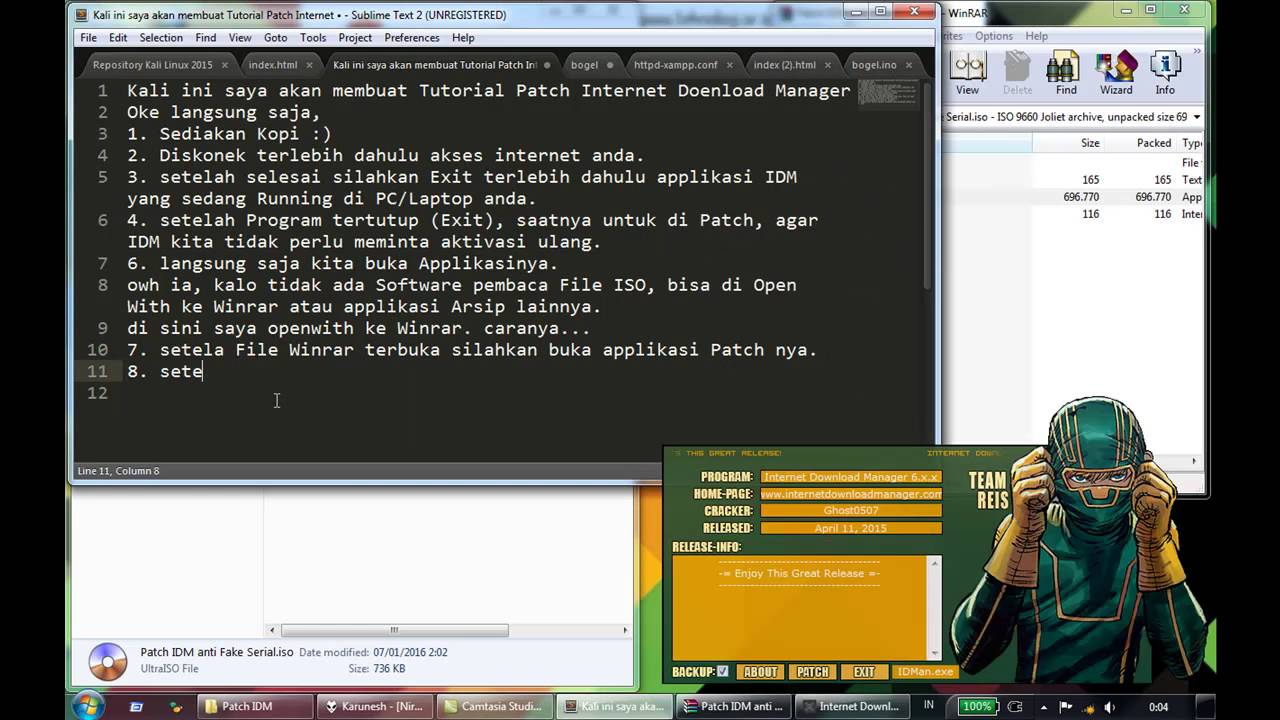Image resolution: width=1280 pixels, height=720 pixels.
Task: Switch to Patch IDM anti WinRAR taskbar item
Action: 733,706
